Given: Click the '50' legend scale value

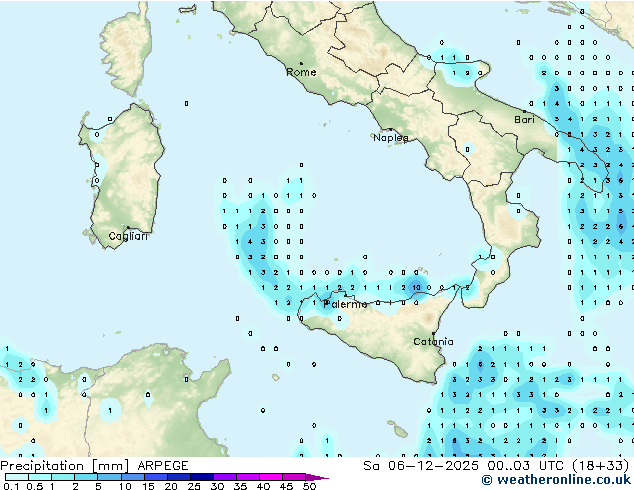Looking at the screenshot, I should tap(309, 486).
